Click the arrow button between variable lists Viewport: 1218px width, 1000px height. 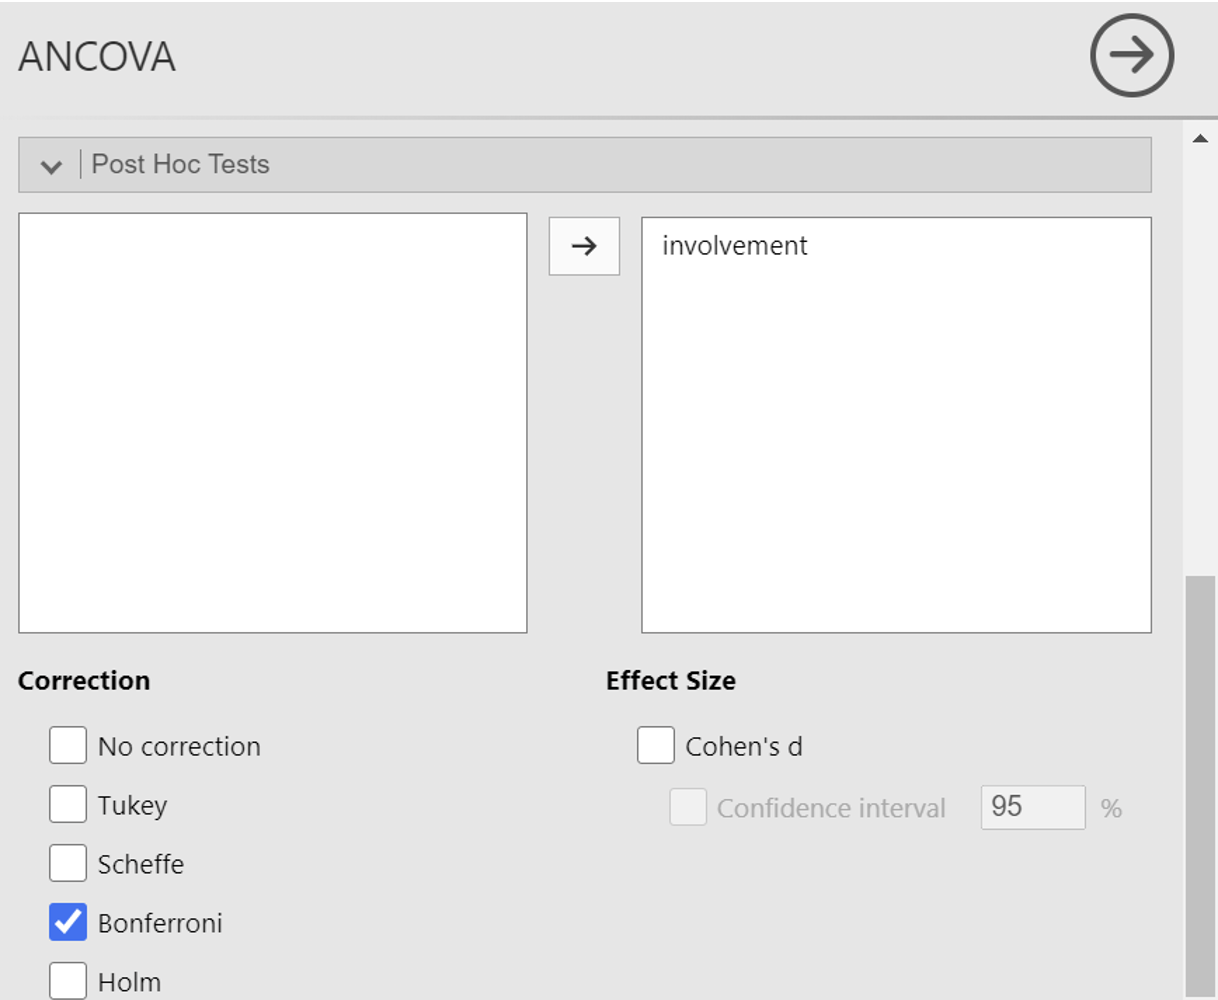(x=584, y=246)
